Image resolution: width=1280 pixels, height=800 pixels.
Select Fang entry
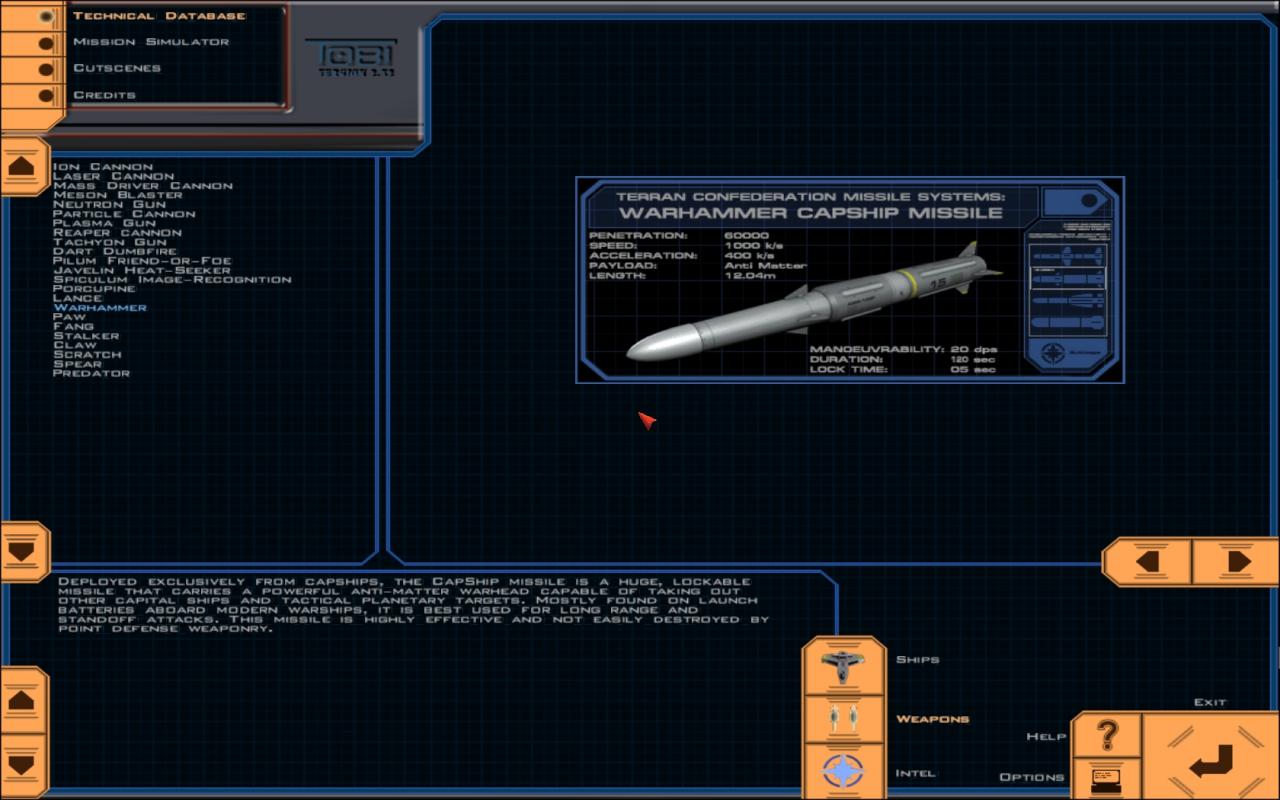[x=73, y=326]
